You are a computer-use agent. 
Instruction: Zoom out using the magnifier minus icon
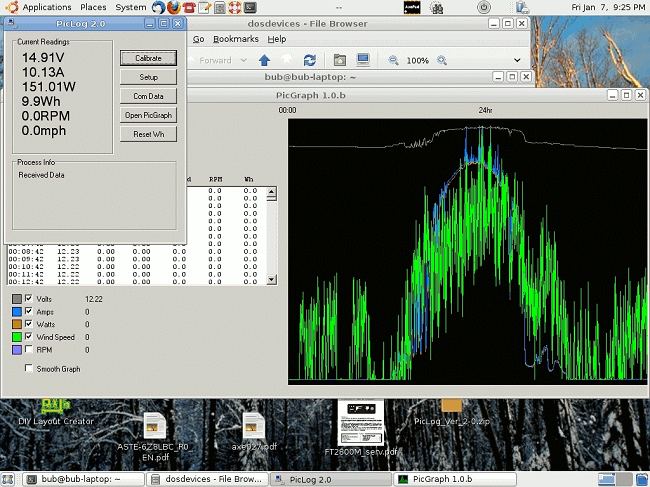pyautogui.click(x=393, y=60)
